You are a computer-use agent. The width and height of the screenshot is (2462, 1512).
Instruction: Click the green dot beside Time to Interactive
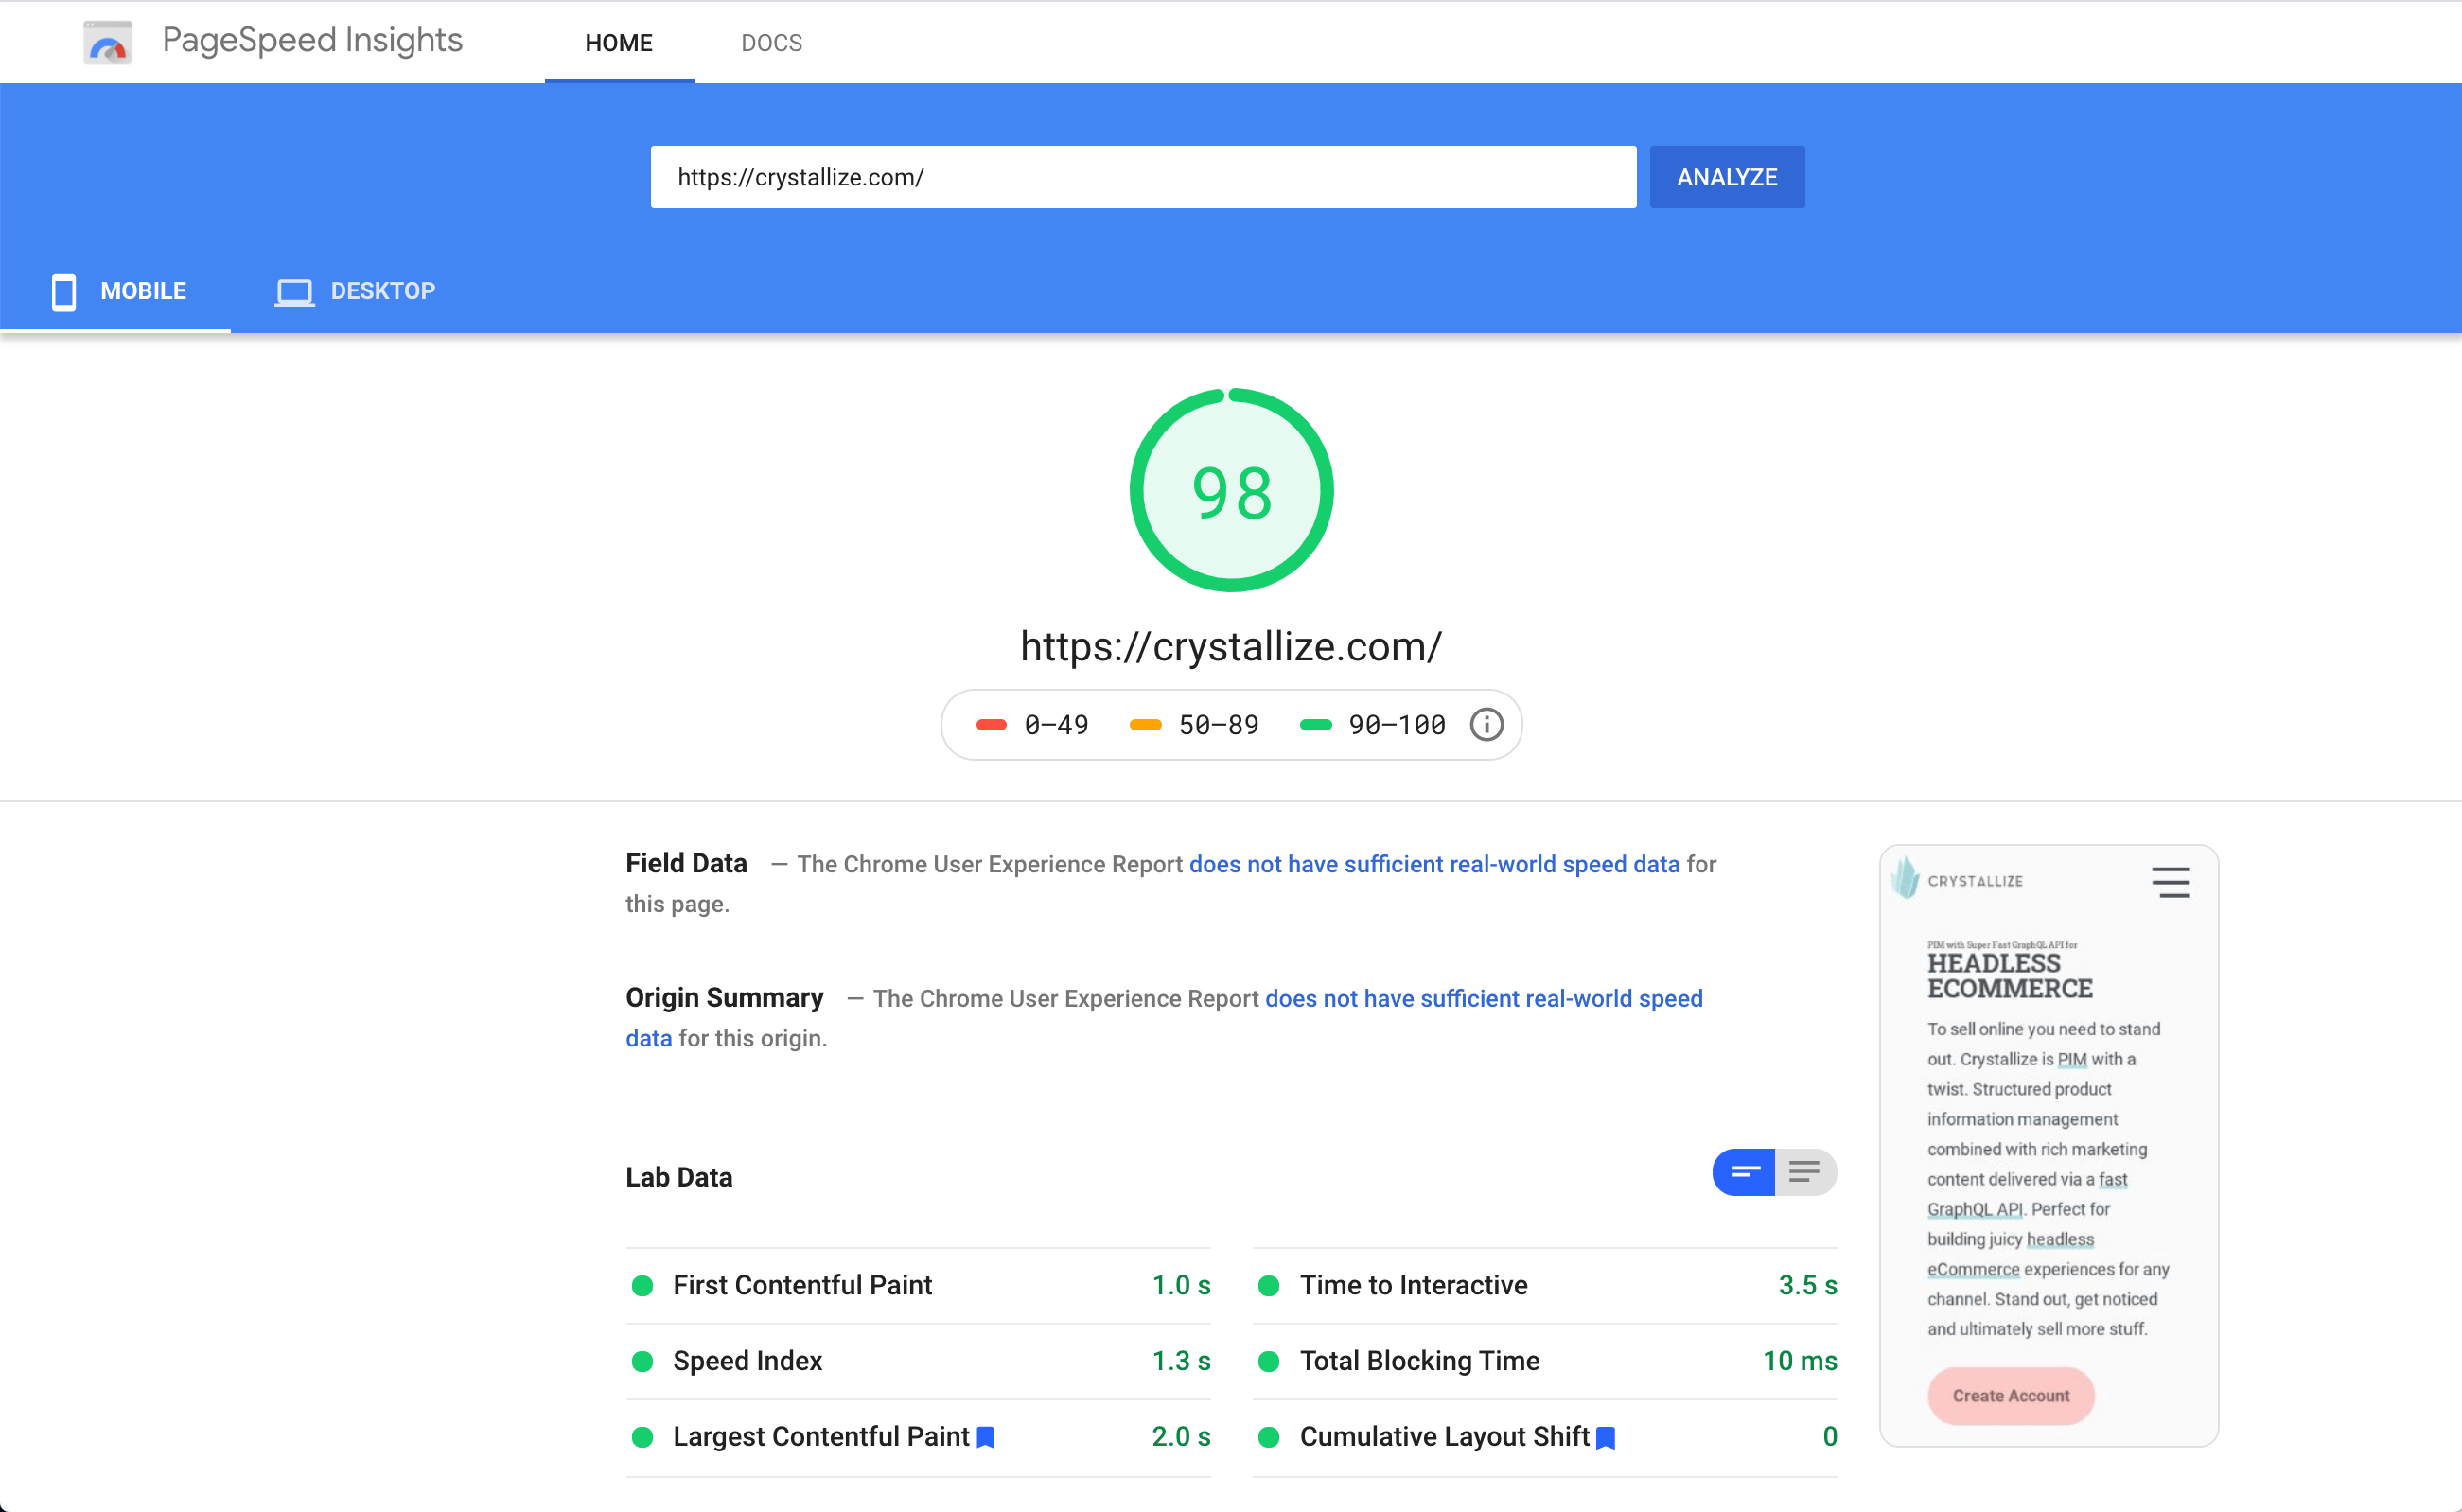point(1269,1286)
